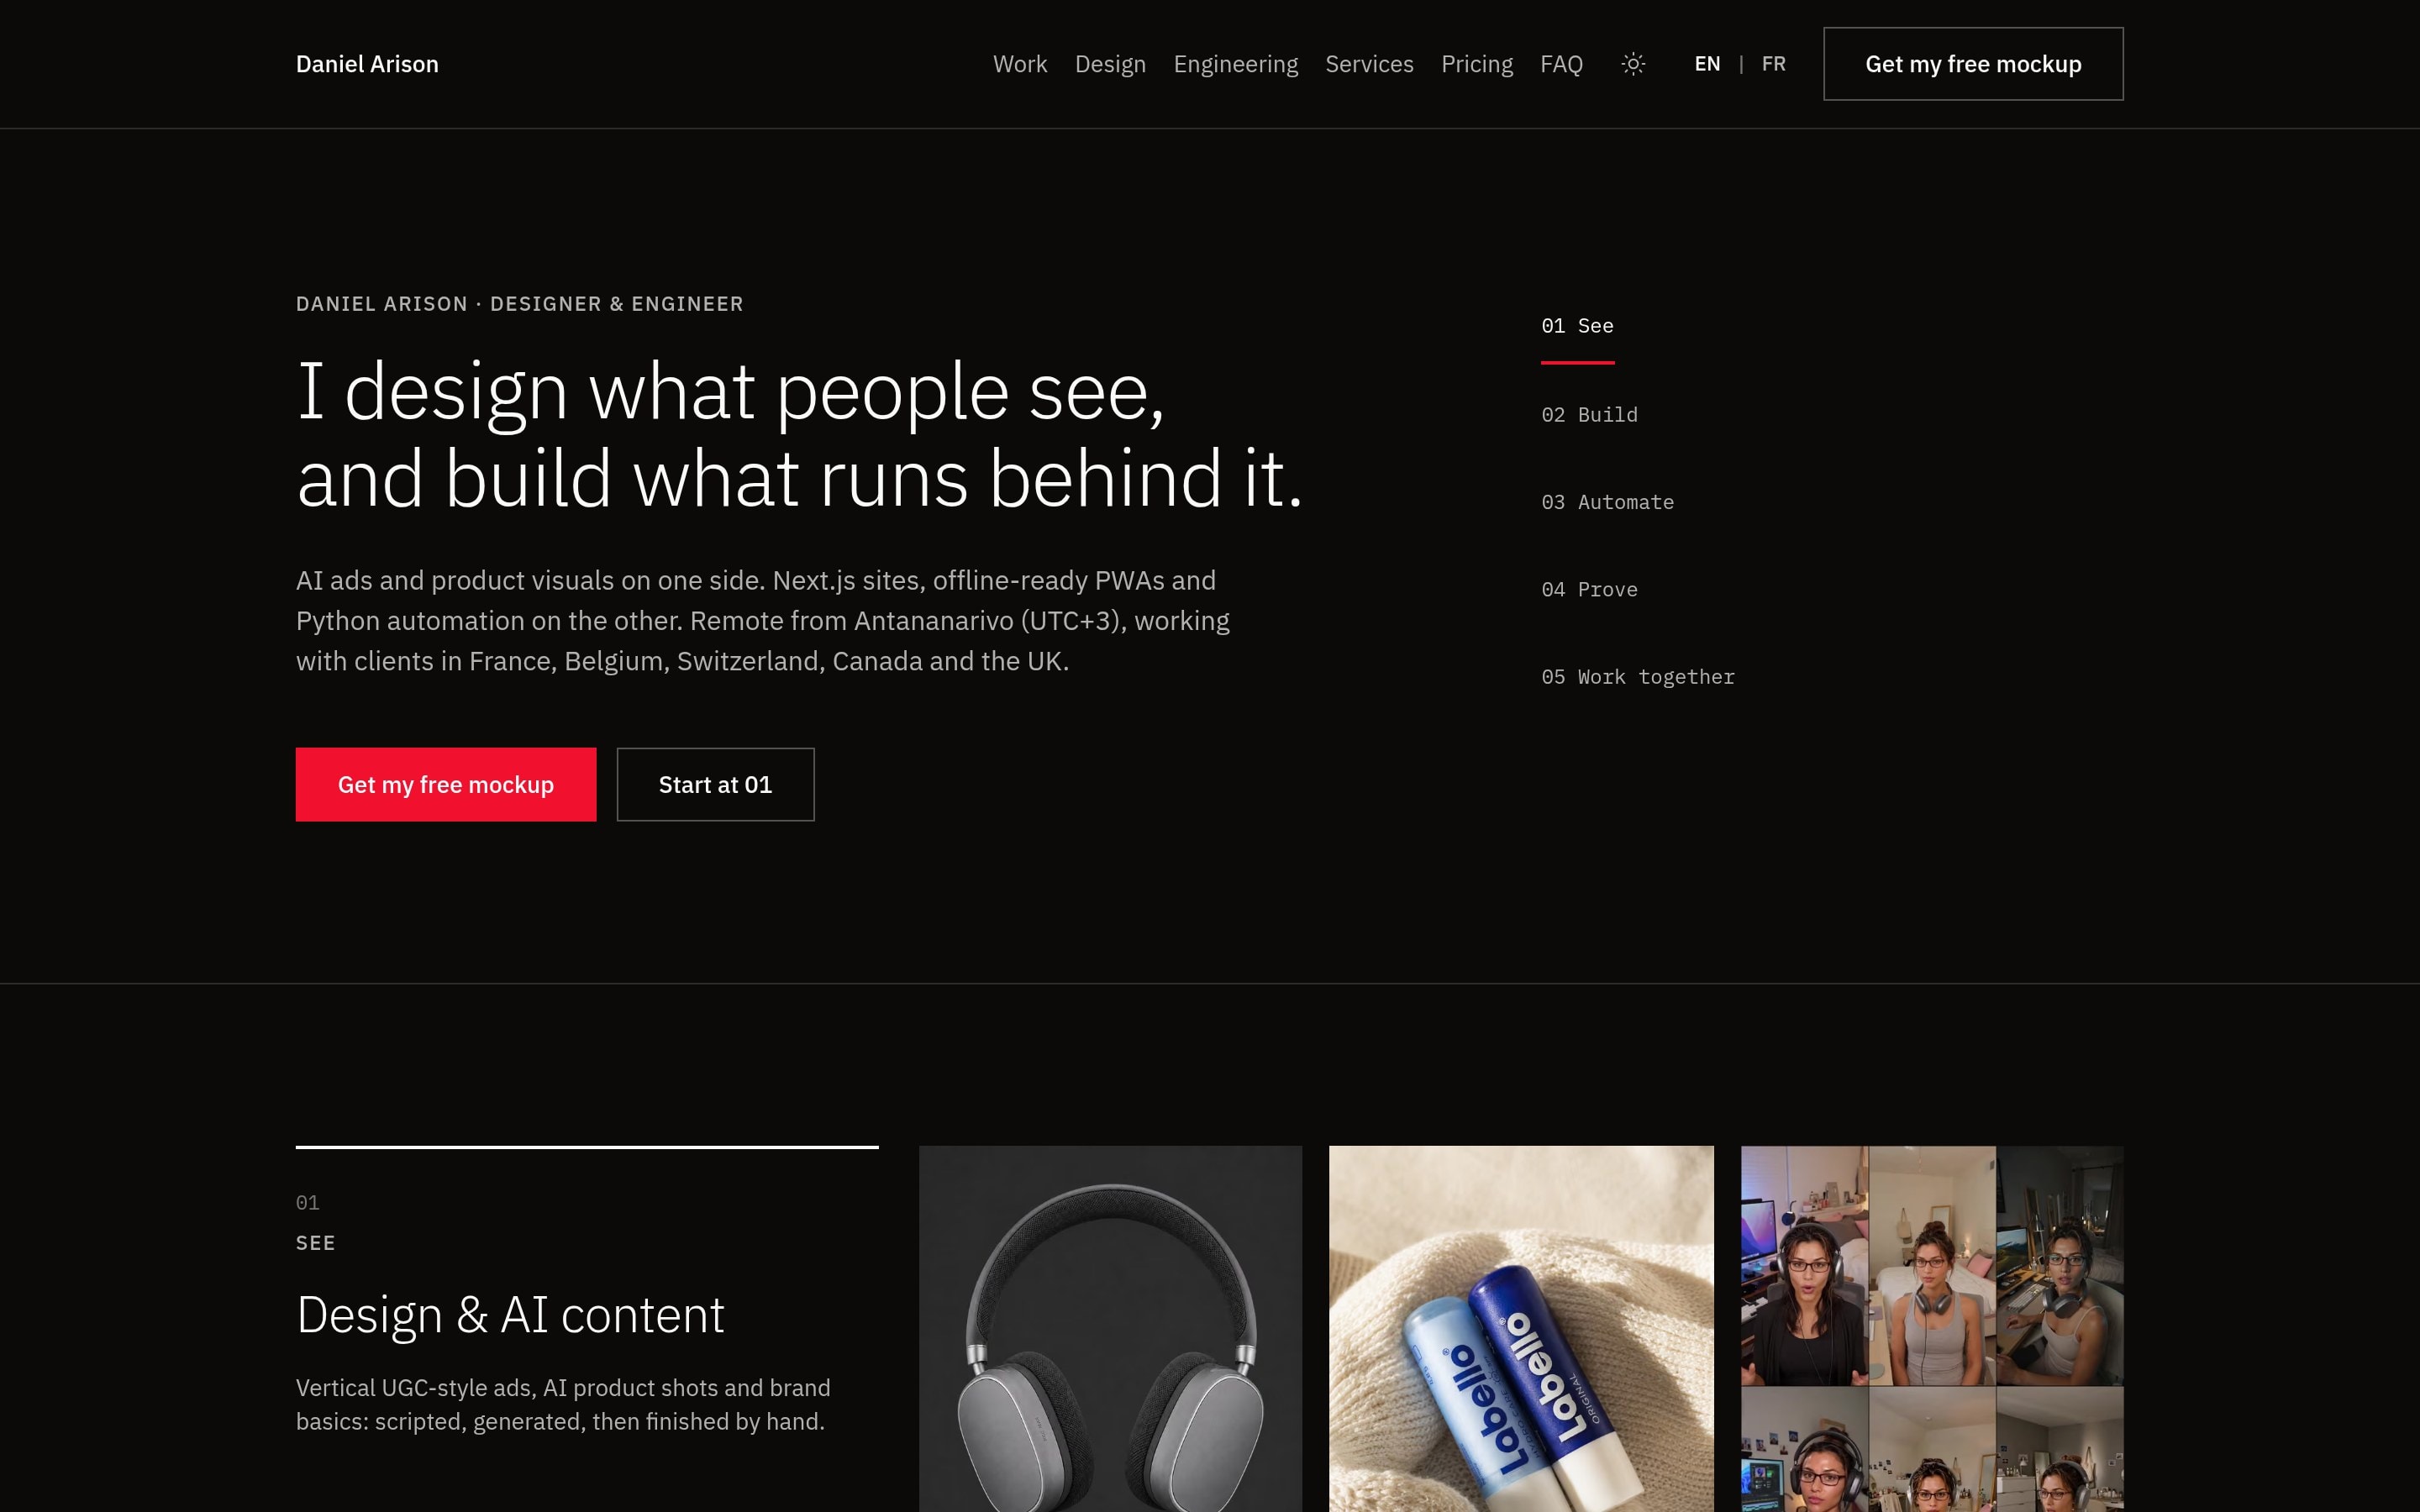Open the Engineering nav item
The width and height of the screenshot is (2420, 1512).
pos(1235,64)
